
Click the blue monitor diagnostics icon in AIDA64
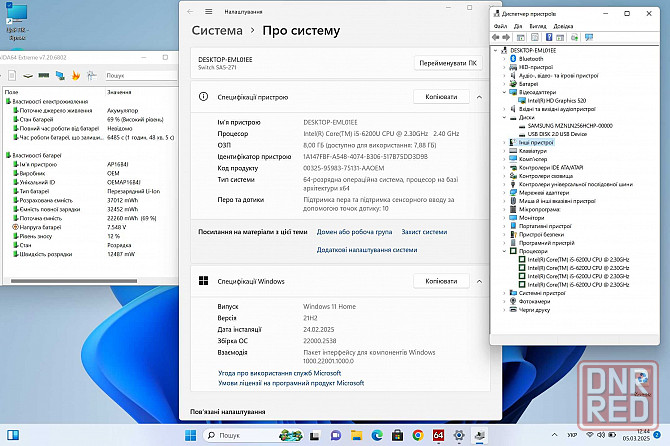click(x=60, y=76)
